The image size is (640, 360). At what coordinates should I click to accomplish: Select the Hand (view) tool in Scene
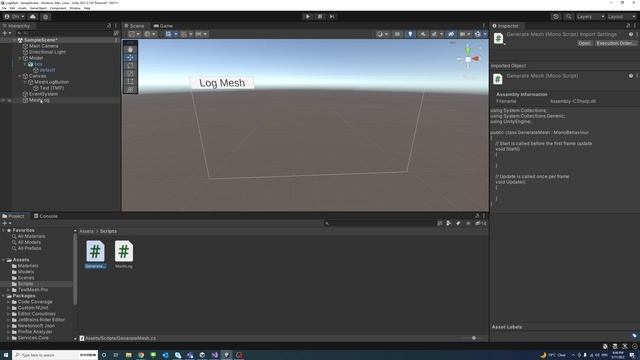point(130,49)
